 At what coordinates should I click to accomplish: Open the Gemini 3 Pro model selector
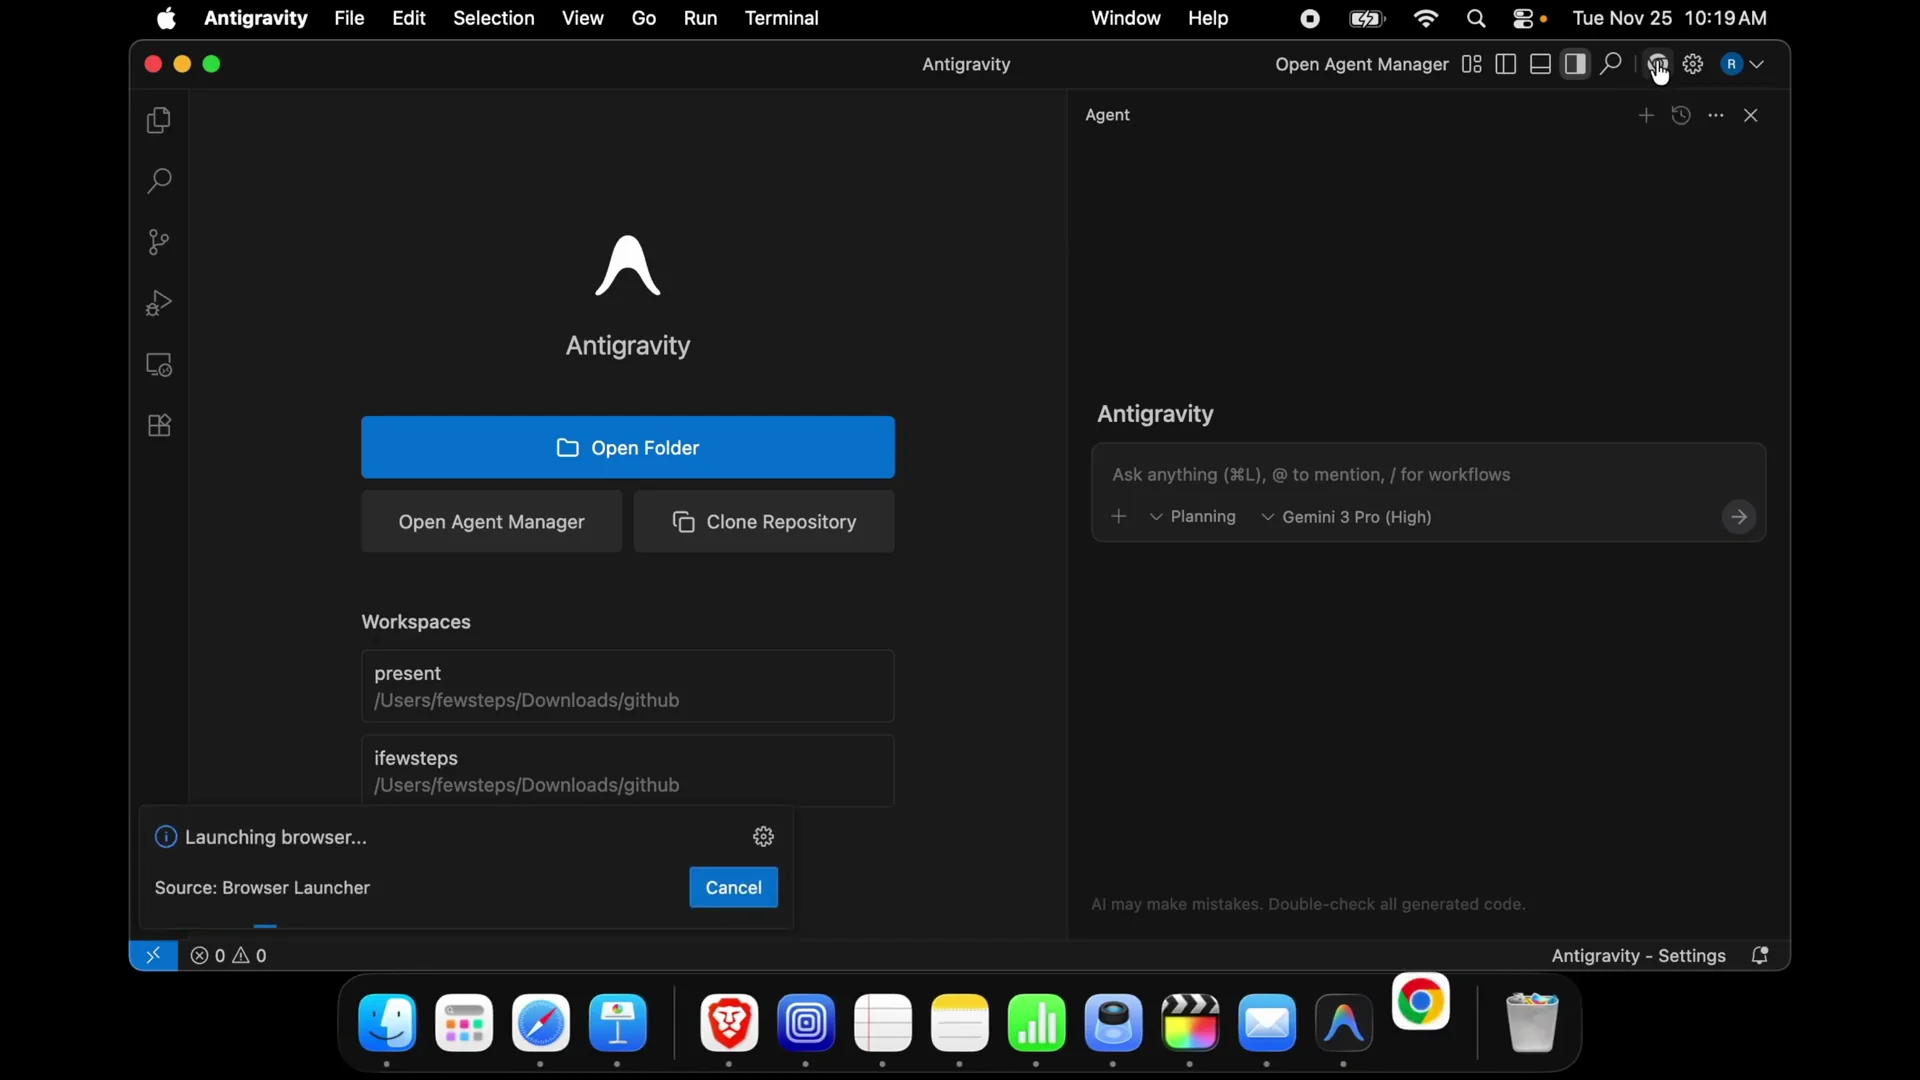tap(1346, 517)
